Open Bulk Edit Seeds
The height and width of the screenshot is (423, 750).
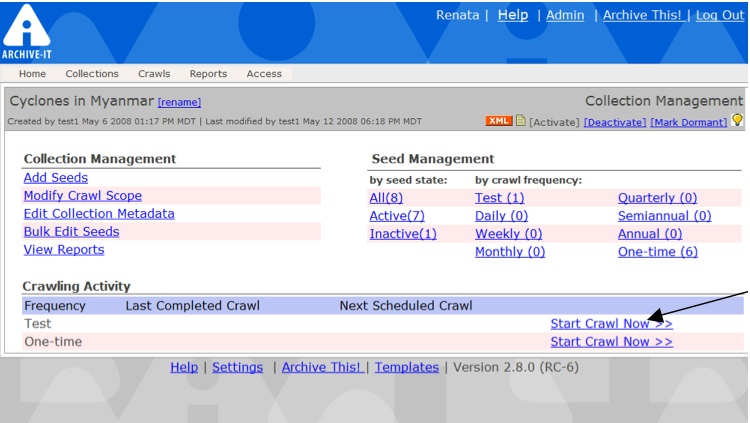[x=71, y=232]
